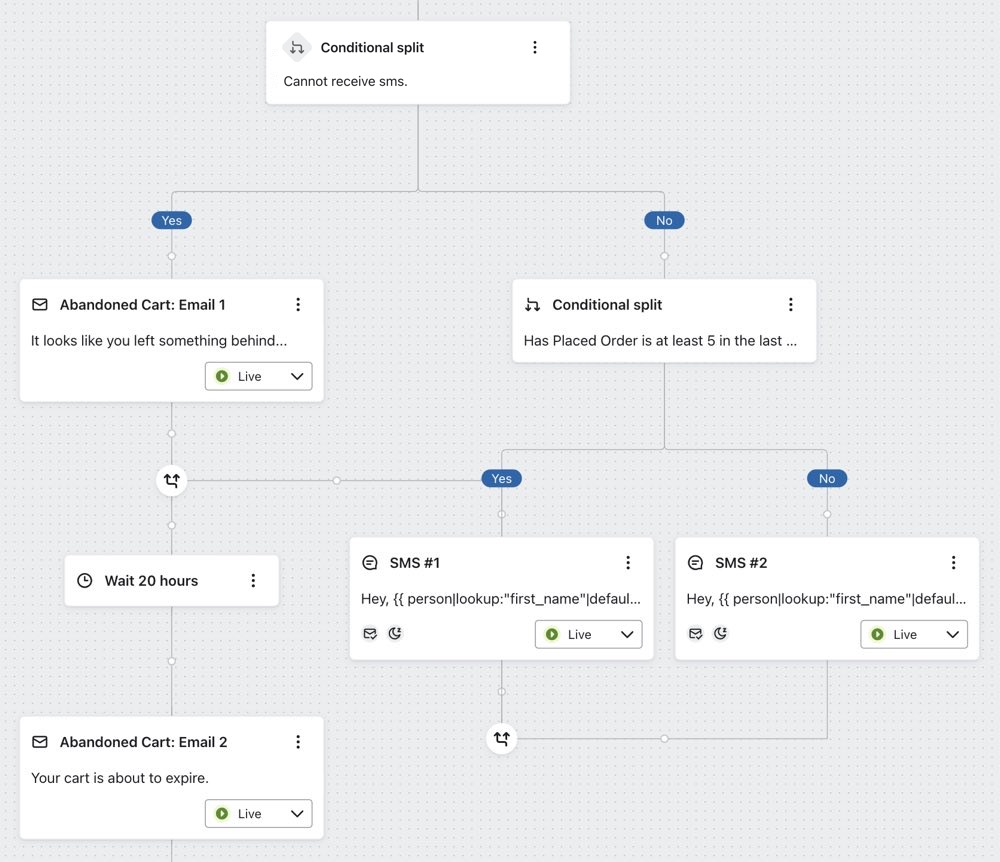Screen dimensions: 1000x862
Task: Click the quiet hours moon icon under SMS #1
Action: (x=394, y=633)
